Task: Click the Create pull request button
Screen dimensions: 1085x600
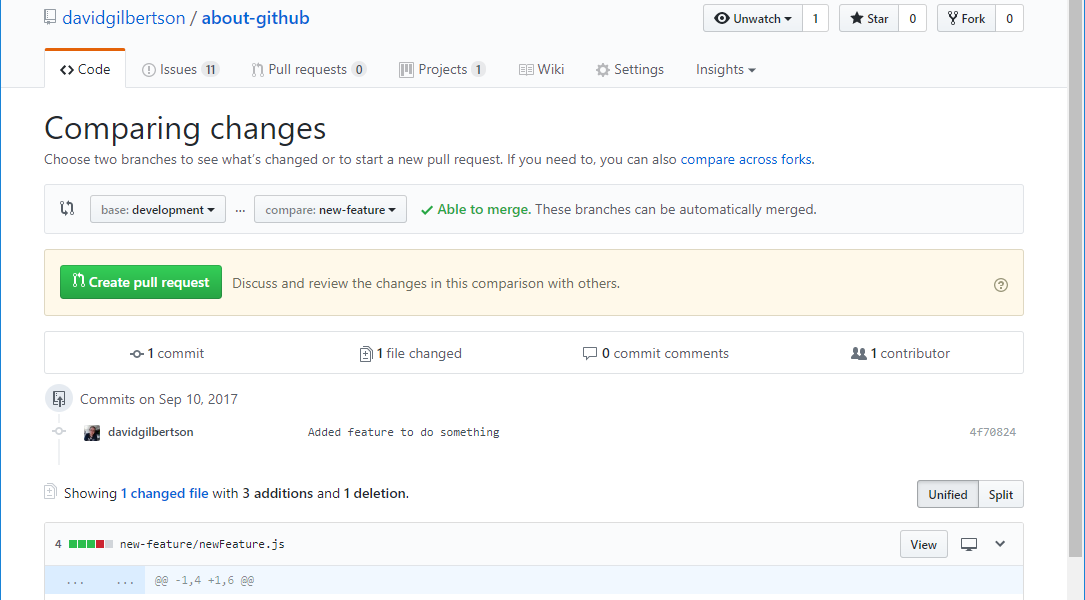Action: [141, 282]
